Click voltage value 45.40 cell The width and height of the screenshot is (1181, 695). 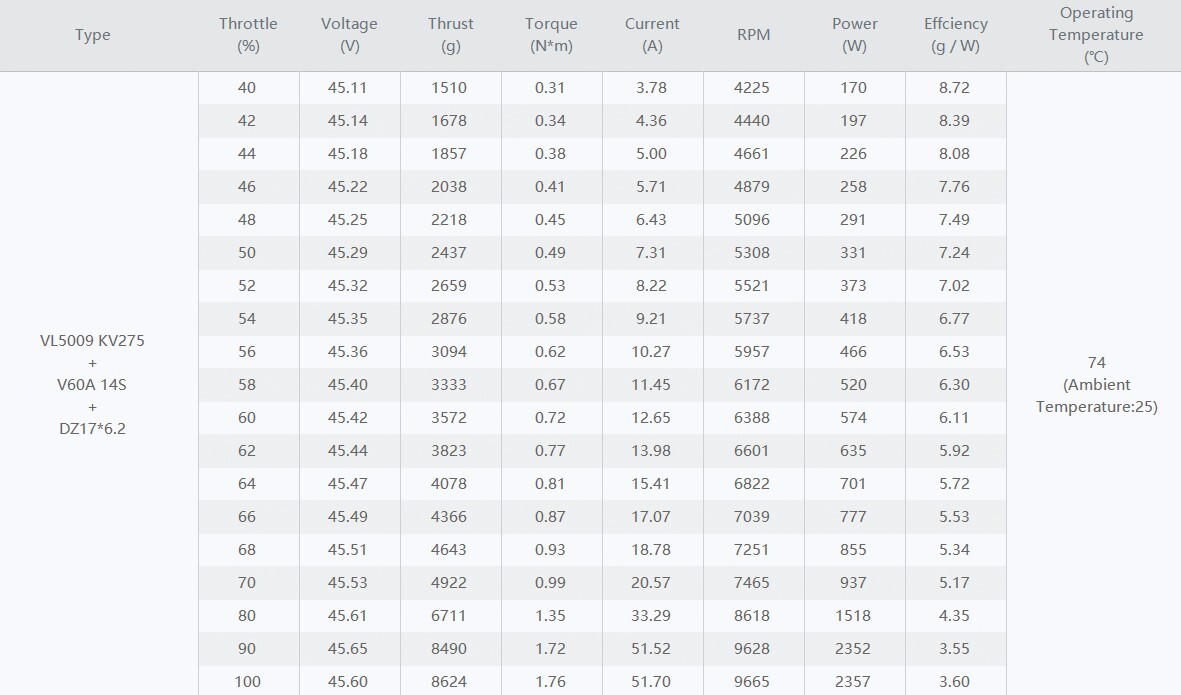[348, 384]
